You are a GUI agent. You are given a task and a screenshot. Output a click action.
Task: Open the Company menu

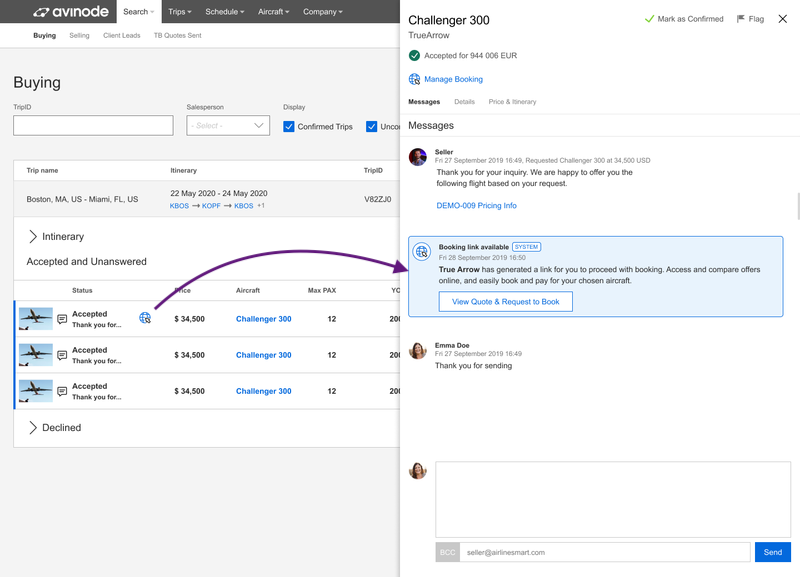point(322,12)
